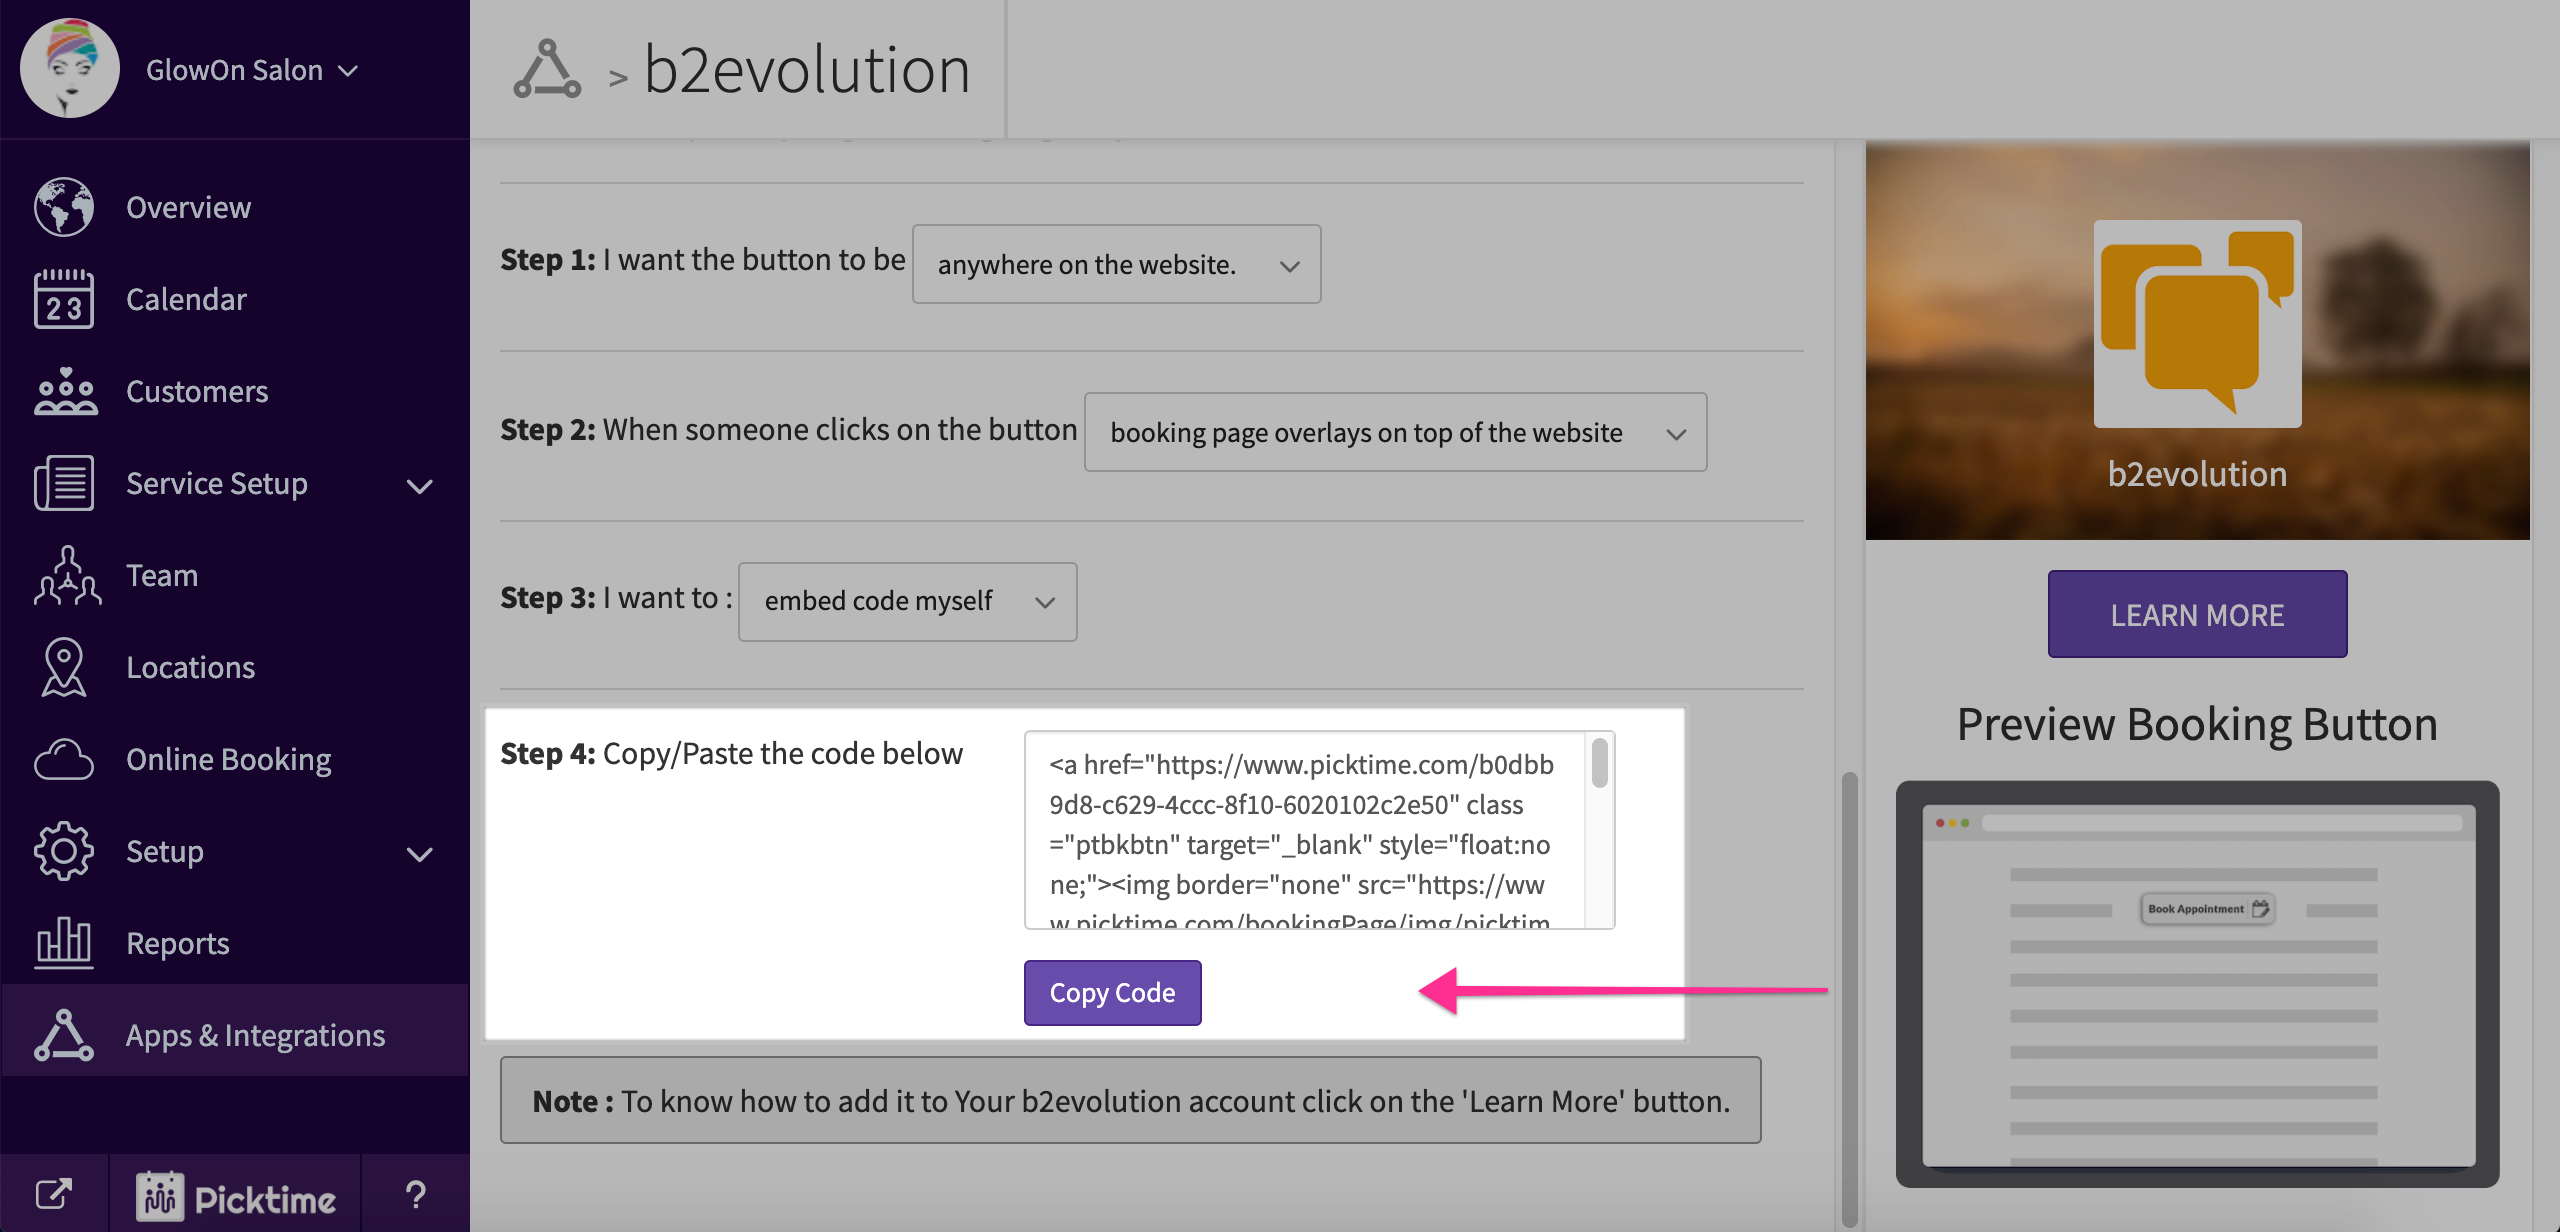Click the Online Booking cloud icon

[64, 759]
